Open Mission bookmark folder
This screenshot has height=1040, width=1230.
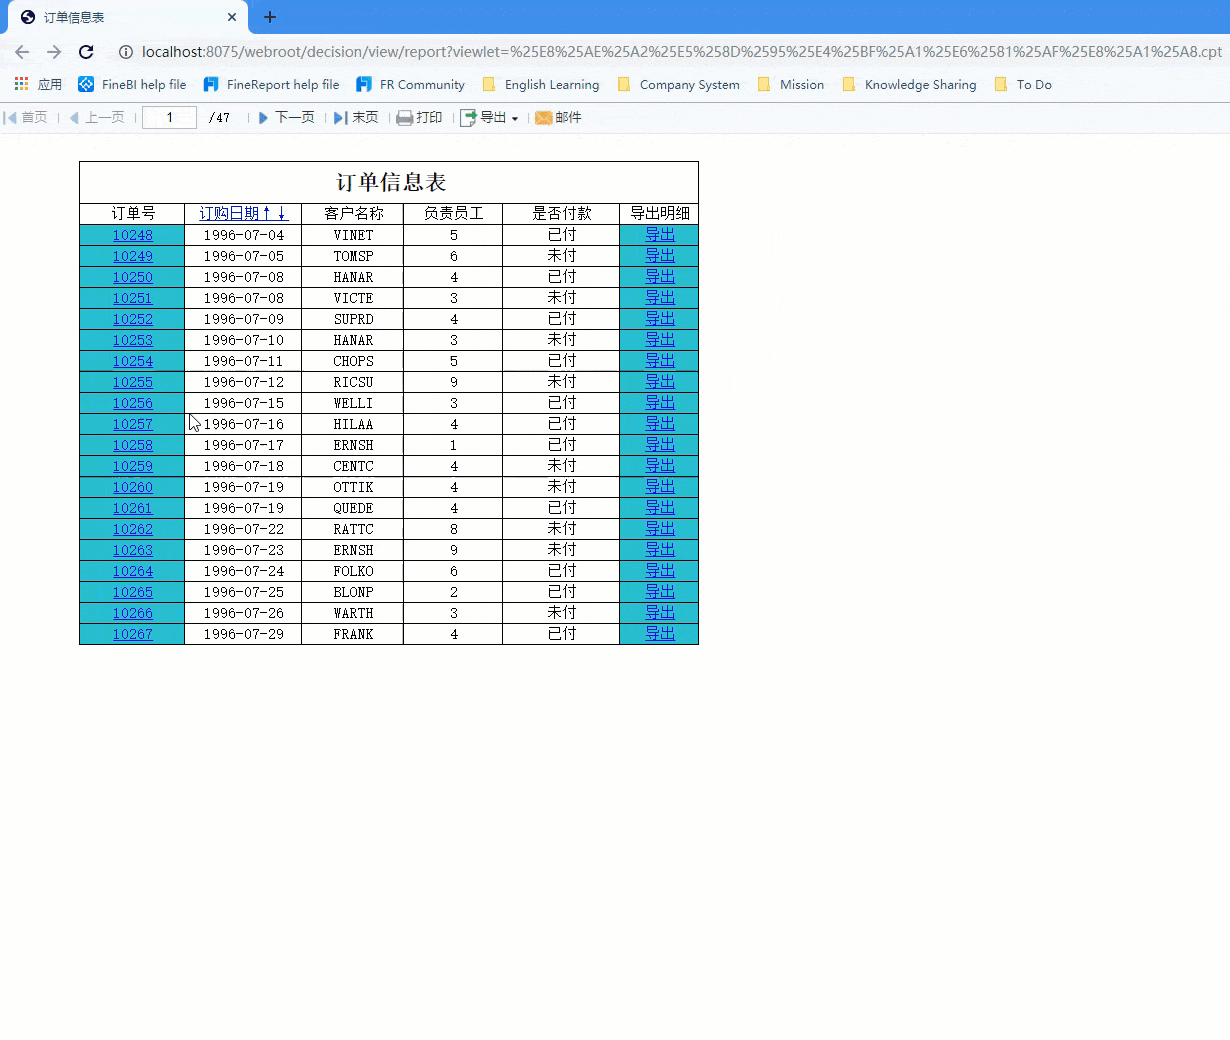click(x=791, y=84)
